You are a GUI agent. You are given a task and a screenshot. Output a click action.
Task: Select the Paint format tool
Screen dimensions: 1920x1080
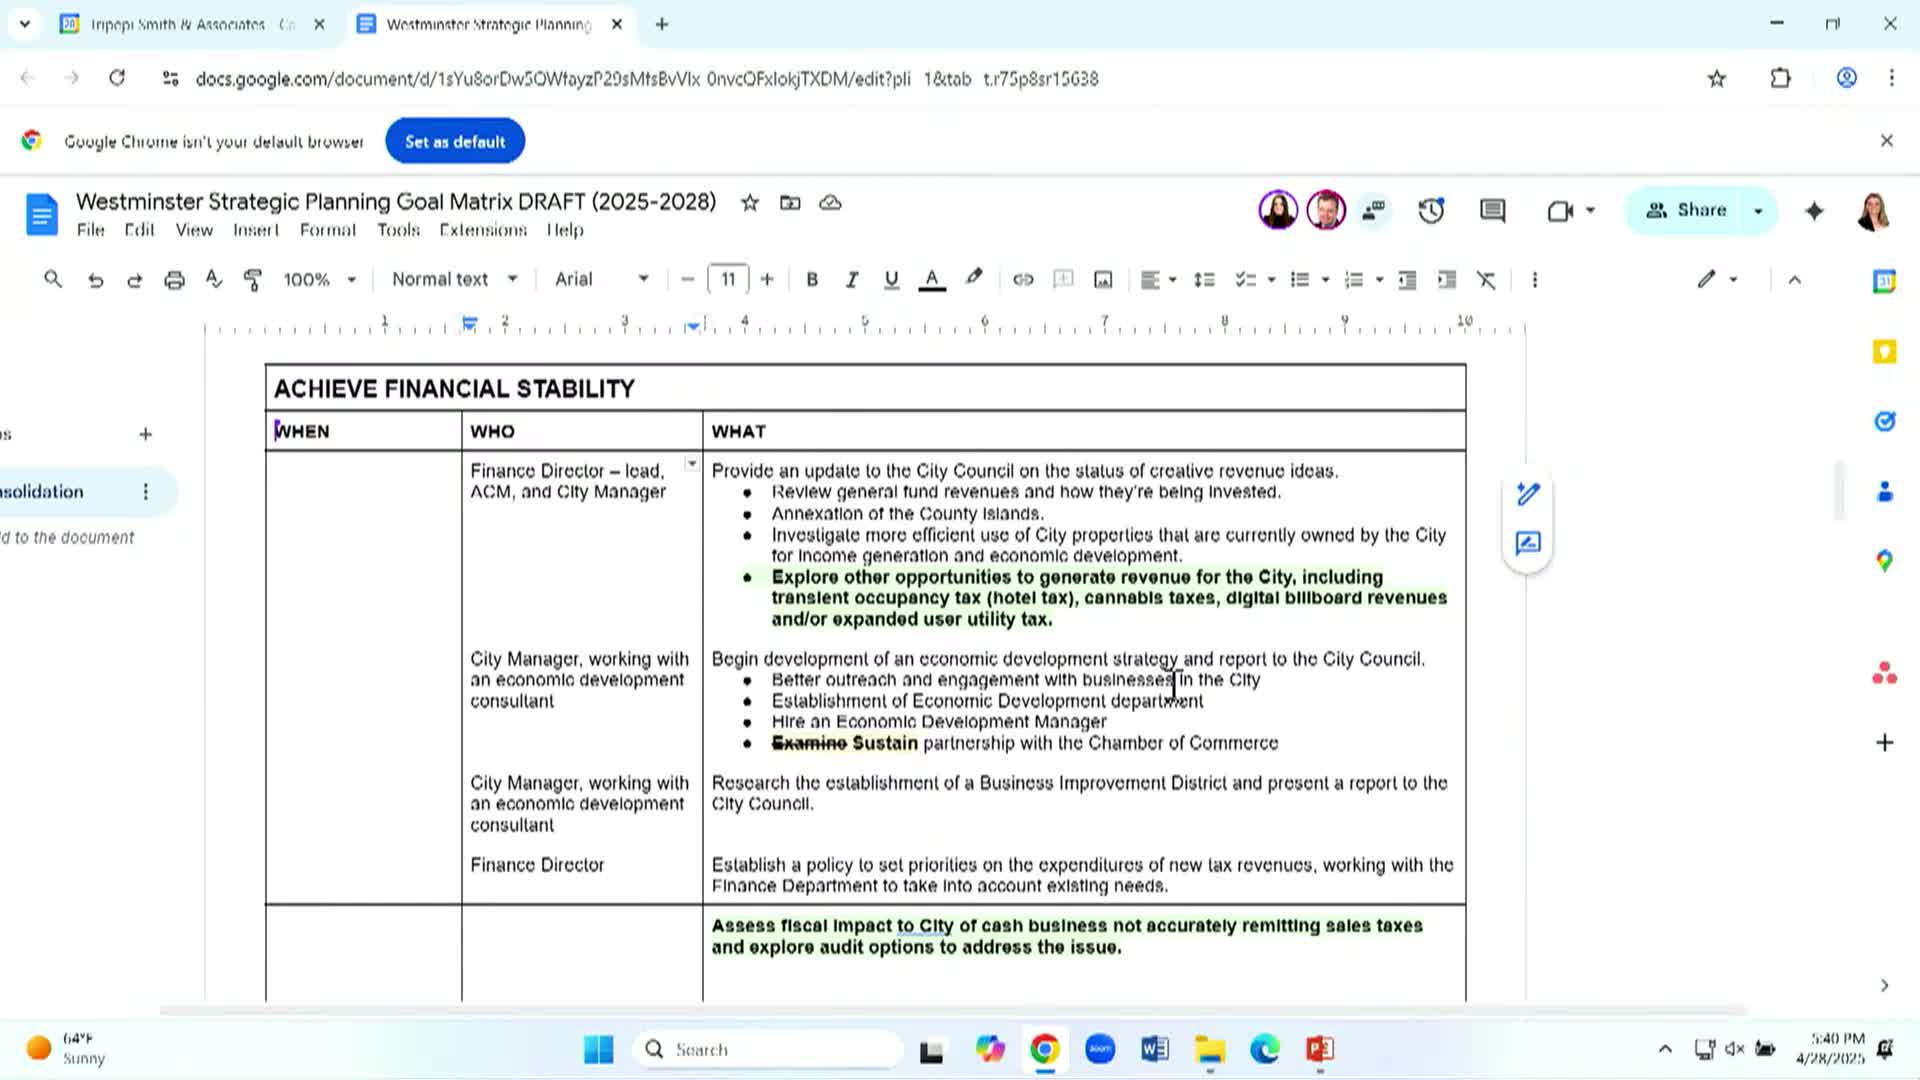click(253, 280)
